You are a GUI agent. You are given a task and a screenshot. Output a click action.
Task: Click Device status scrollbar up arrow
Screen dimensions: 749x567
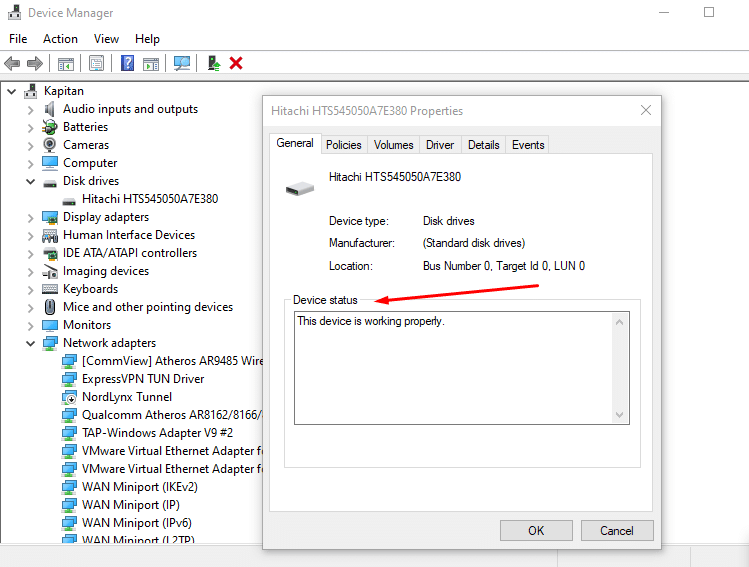[620, 322]
